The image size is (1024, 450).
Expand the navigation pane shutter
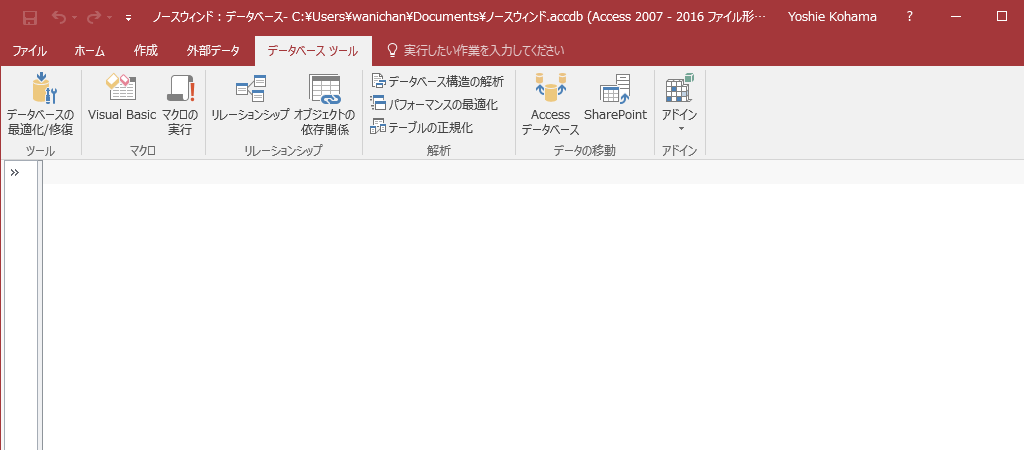click(x=15, y=172)
